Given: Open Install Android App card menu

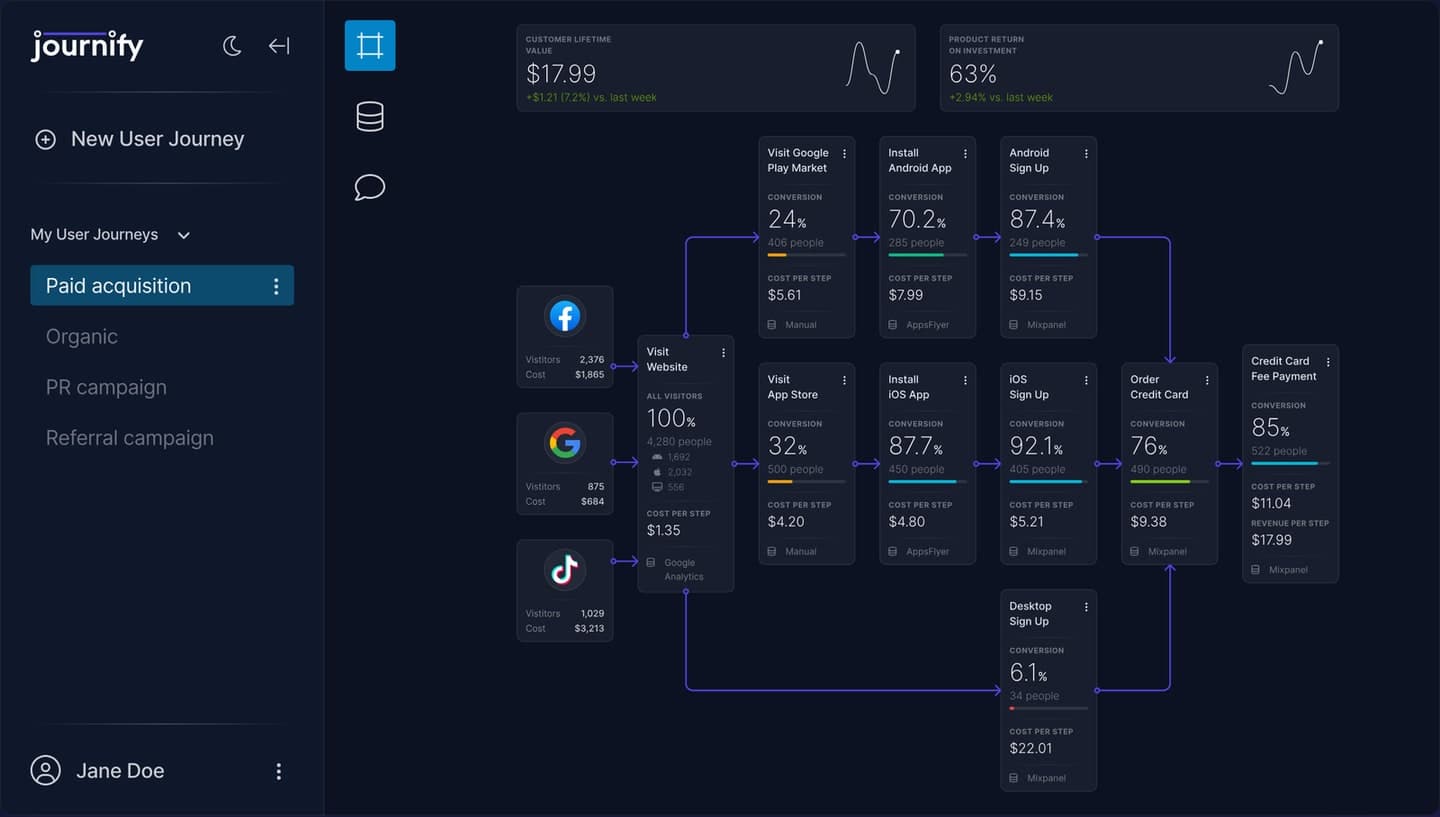Looking at the screenshot, I should pos(966,154).
